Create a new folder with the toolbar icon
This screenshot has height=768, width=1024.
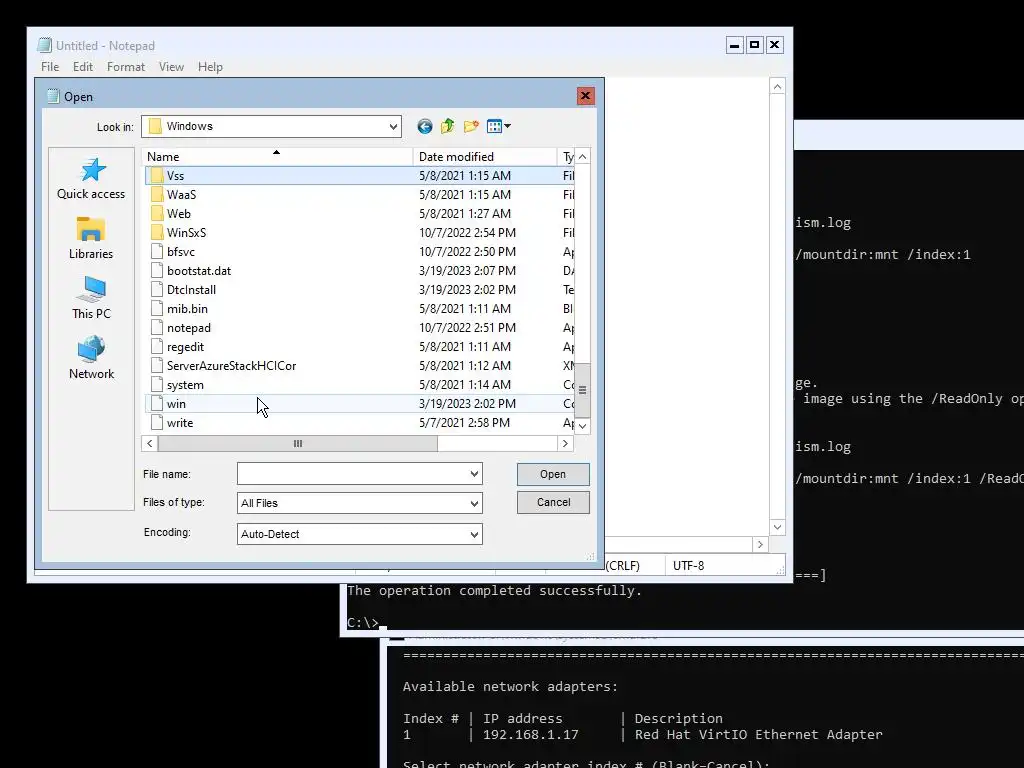[x=471, y=127]
